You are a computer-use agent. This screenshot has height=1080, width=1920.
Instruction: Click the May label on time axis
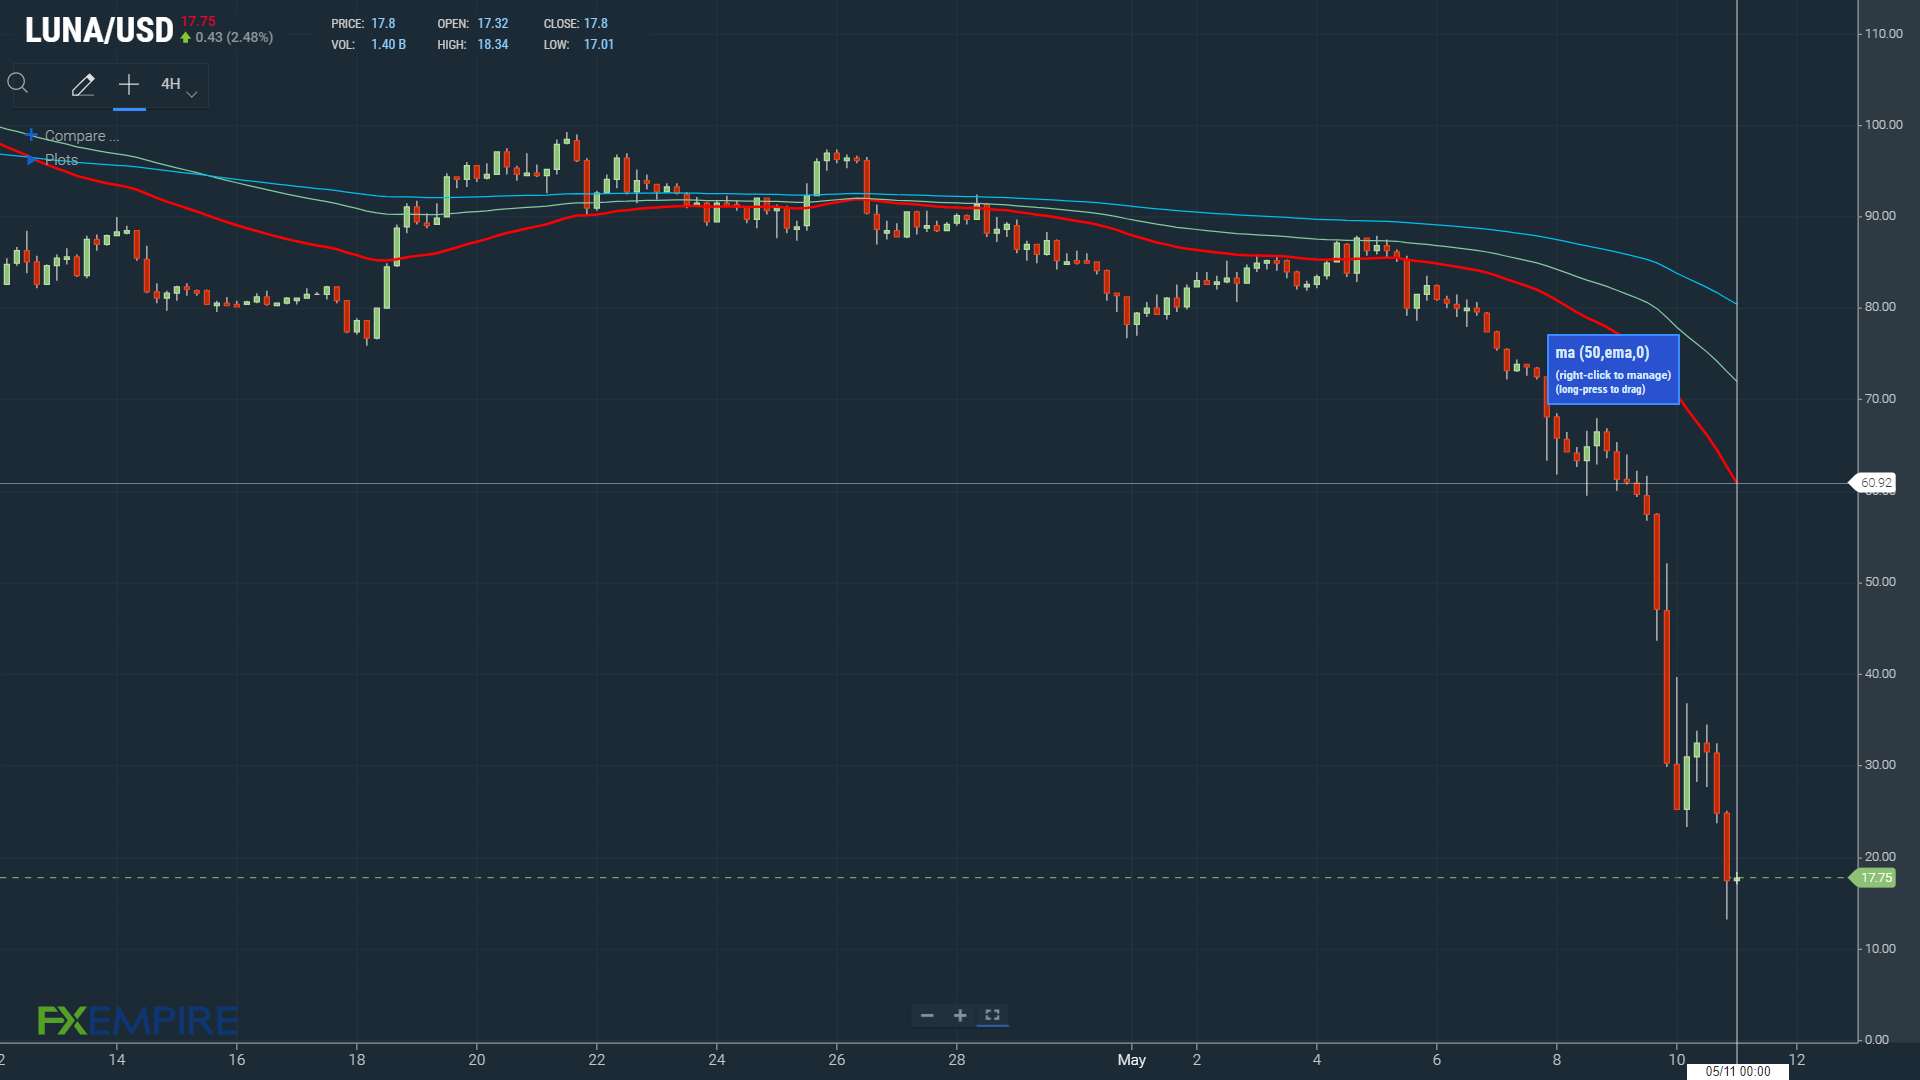(1132, 1060)
